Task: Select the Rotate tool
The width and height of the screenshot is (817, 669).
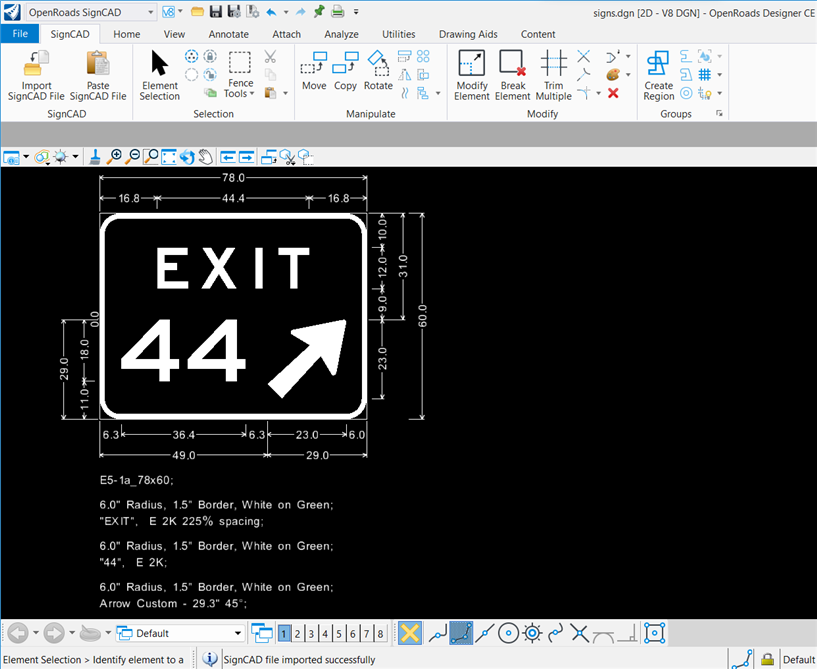Action: [378, 71]
